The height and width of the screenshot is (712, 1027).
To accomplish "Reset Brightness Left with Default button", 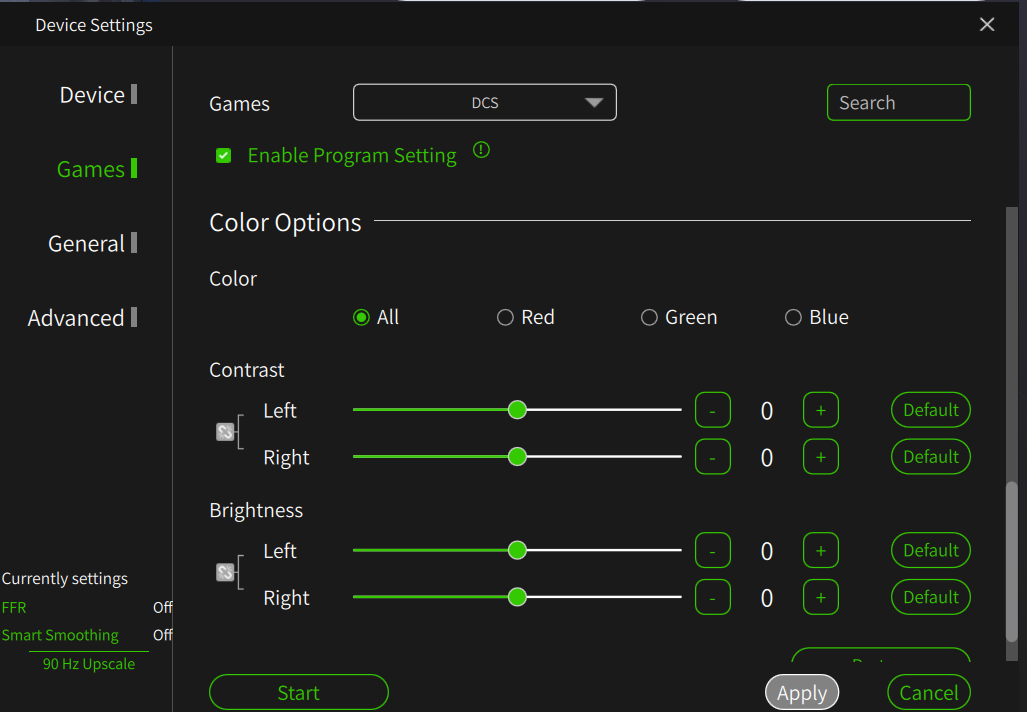I will pyautogui.click(x=930, y=550).
